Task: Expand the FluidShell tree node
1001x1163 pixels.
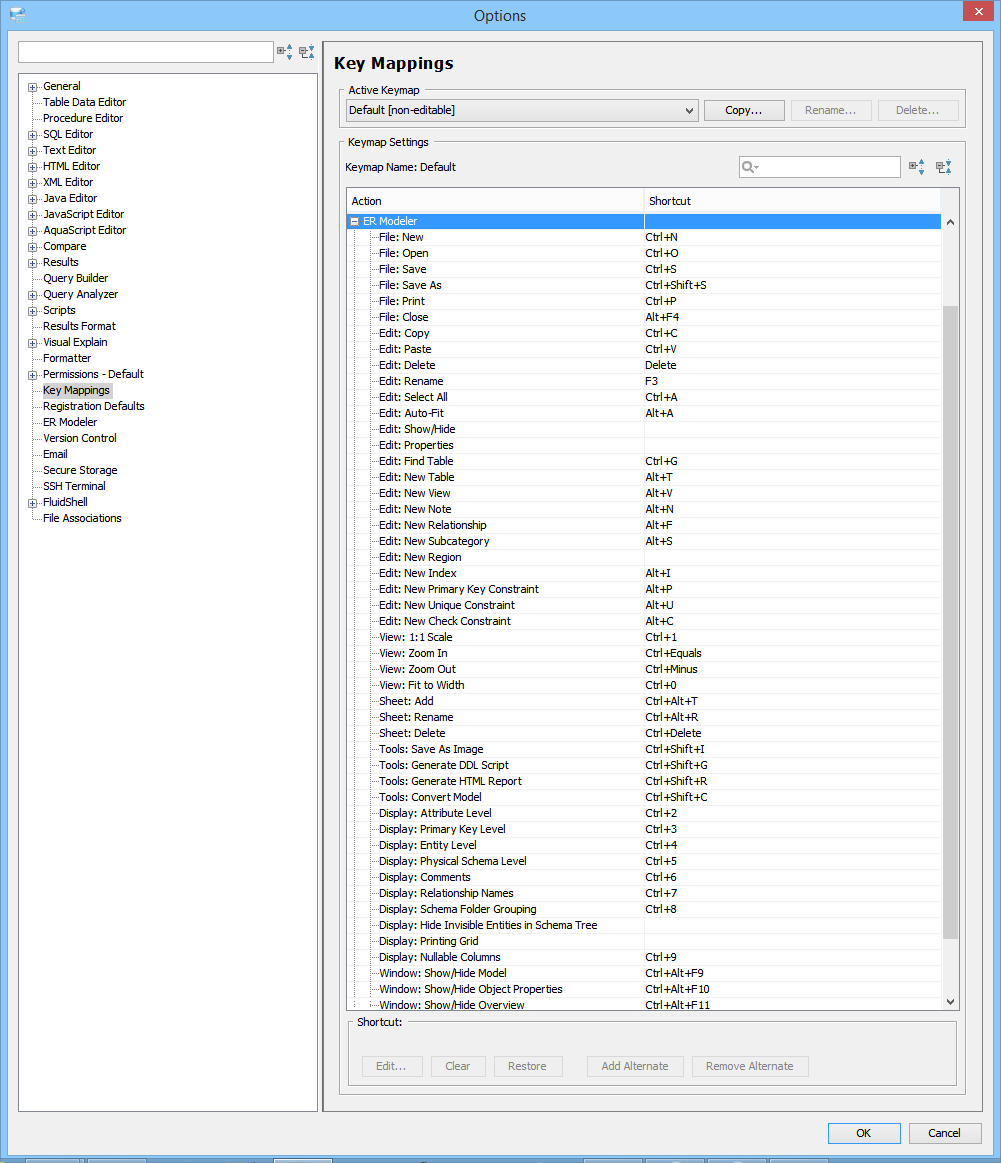Action: point(33,503)
